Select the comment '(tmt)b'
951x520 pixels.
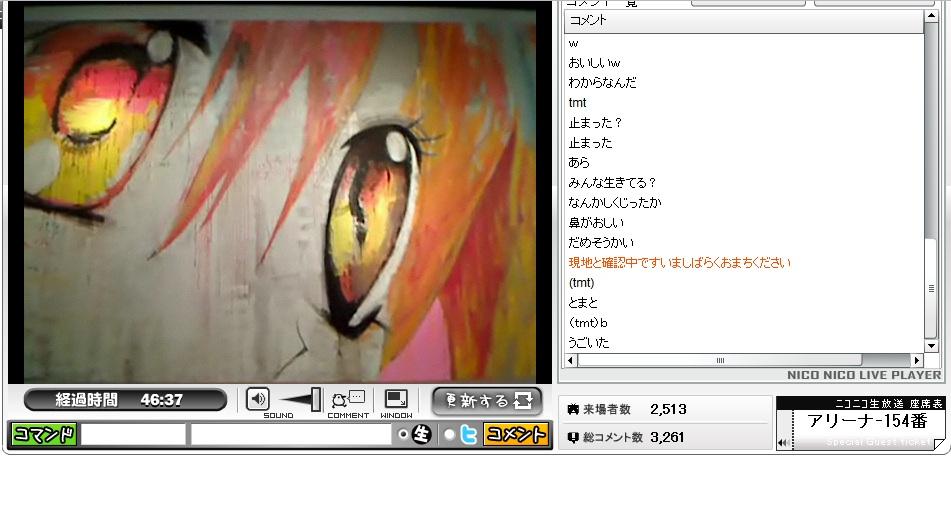pos(588,323)
